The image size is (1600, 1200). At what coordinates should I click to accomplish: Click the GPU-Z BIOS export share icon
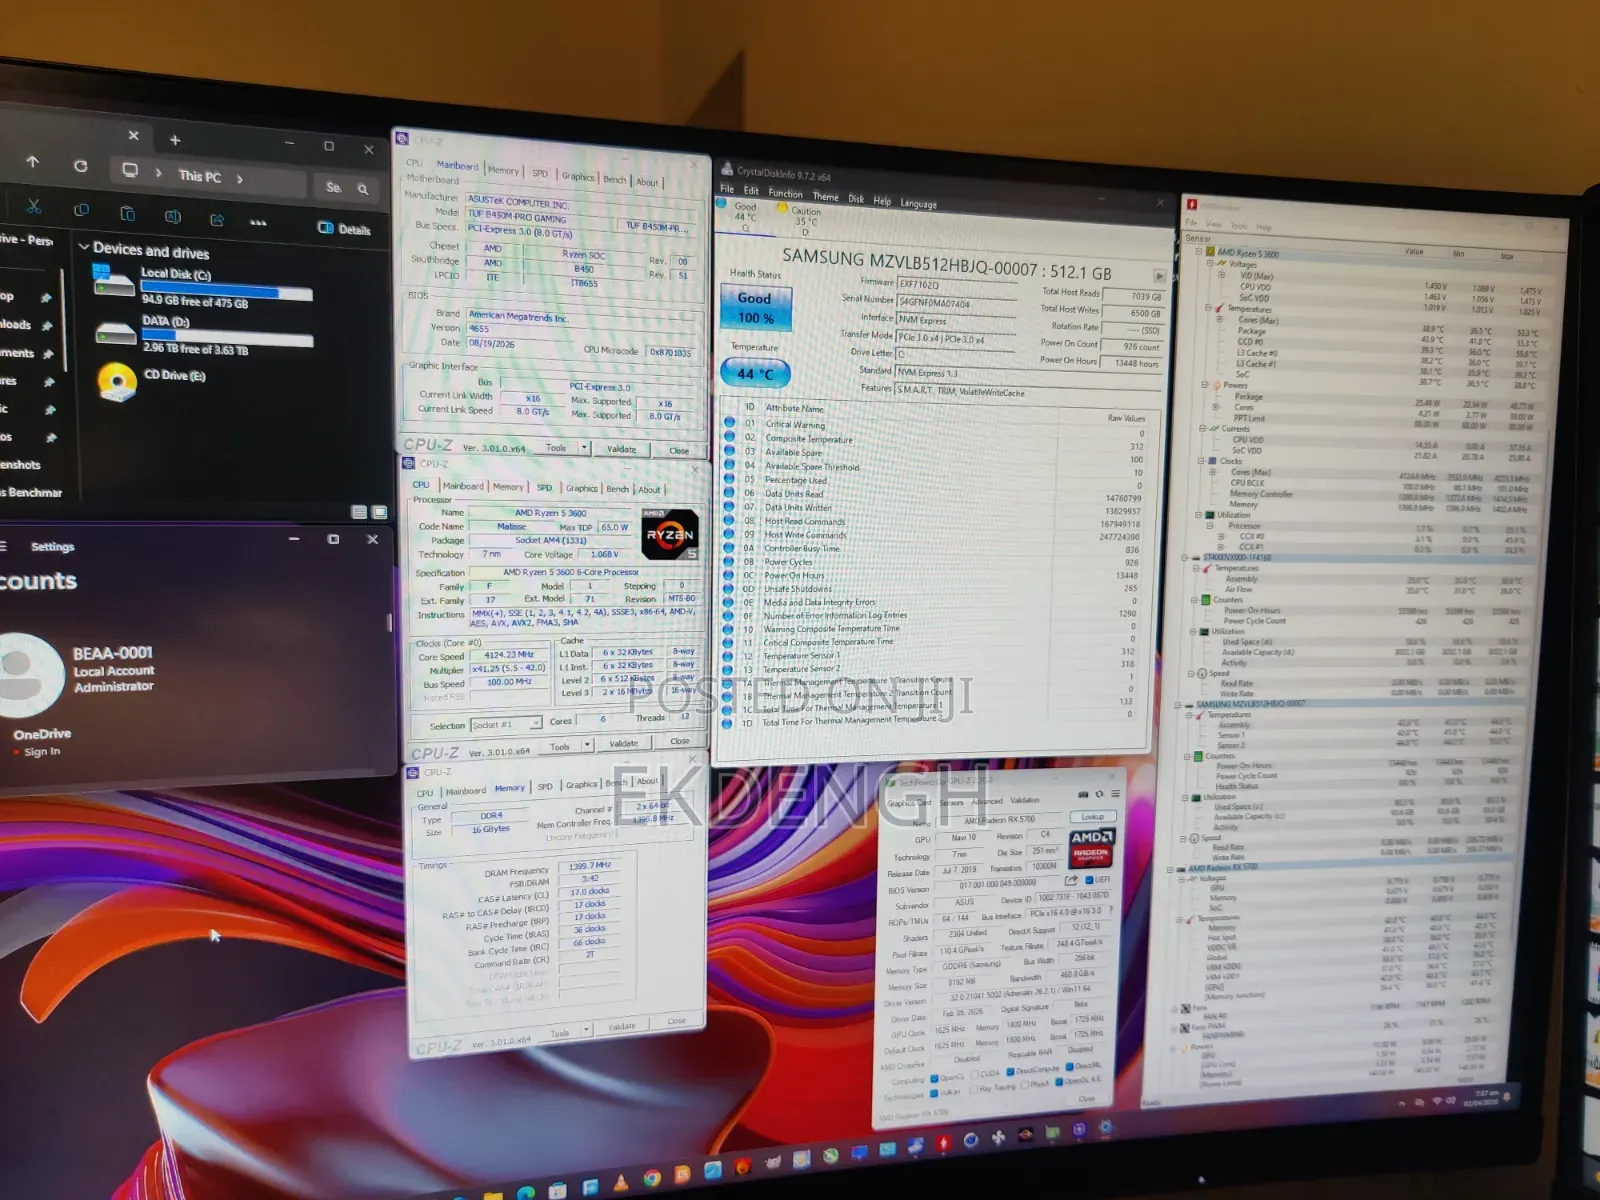pos(1071,880)
